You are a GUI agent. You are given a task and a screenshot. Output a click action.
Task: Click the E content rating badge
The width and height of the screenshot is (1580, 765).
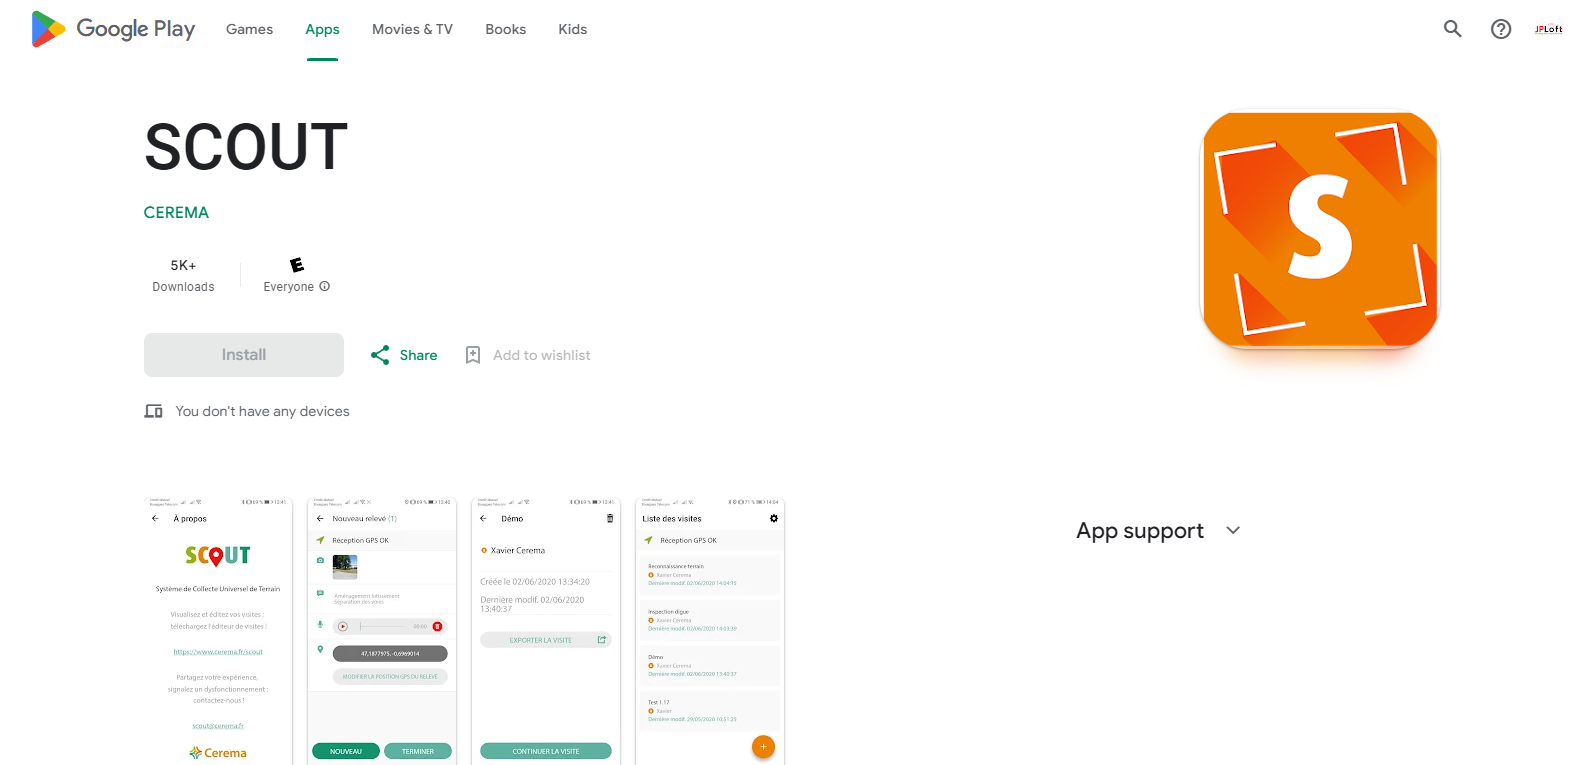(297, 265)
